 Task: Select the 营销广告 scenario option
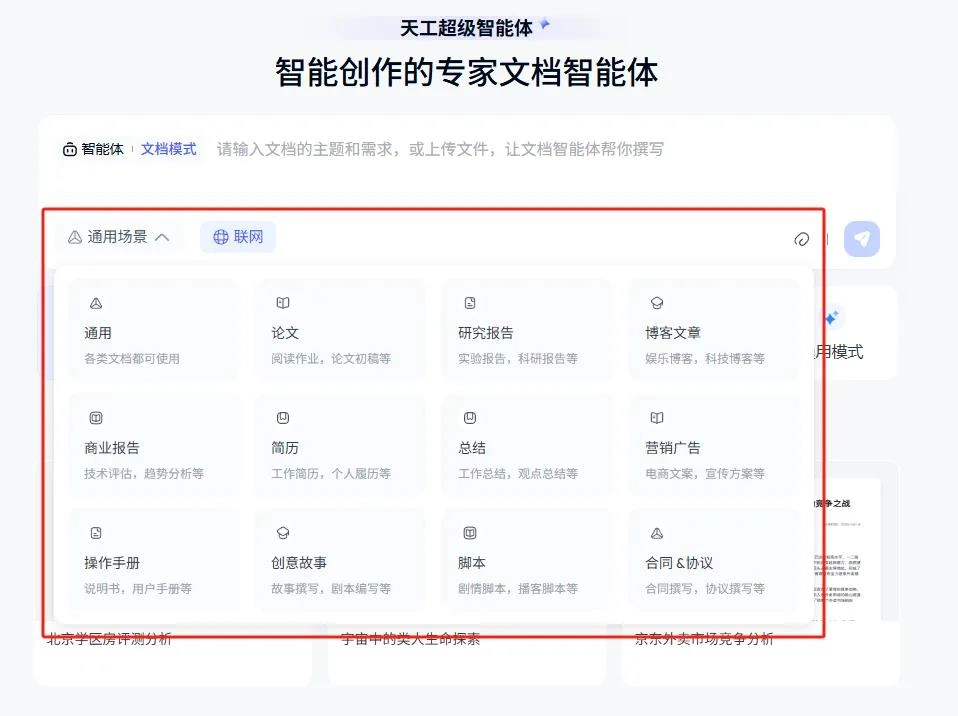tap(714, 445)
